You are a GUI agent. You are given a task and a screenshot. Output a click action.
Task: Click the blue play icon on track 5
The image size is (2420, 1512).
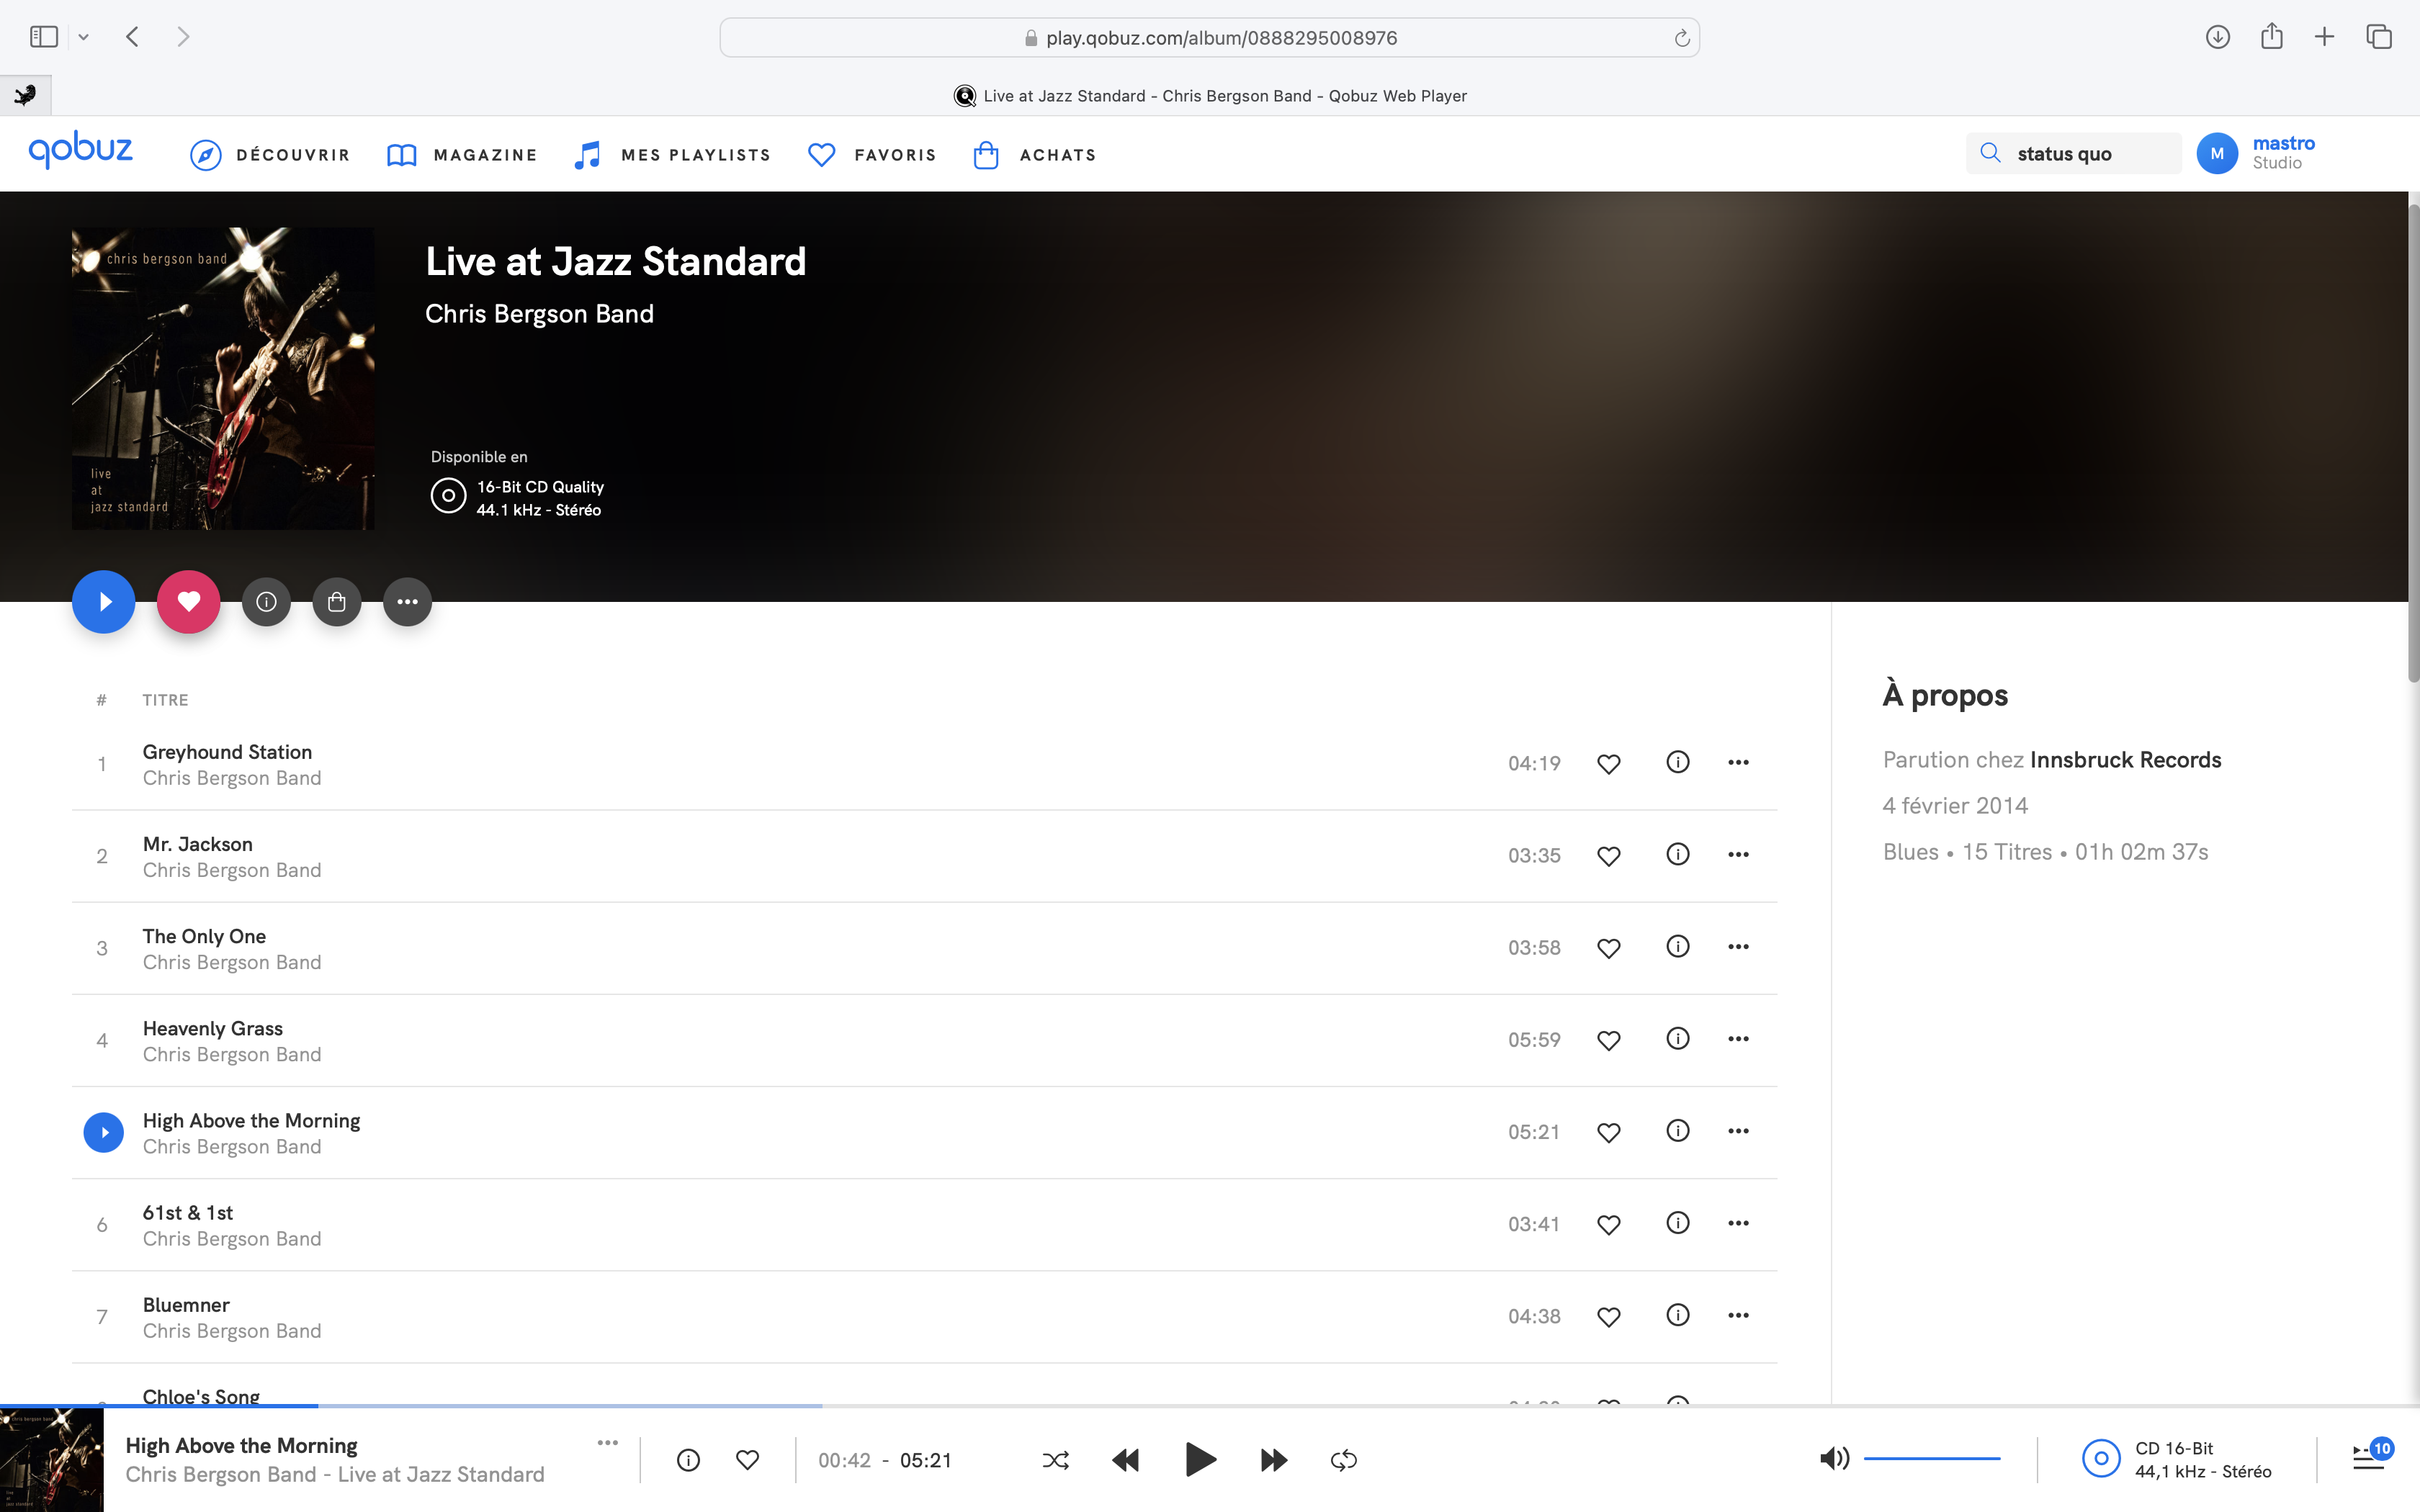103,1132
